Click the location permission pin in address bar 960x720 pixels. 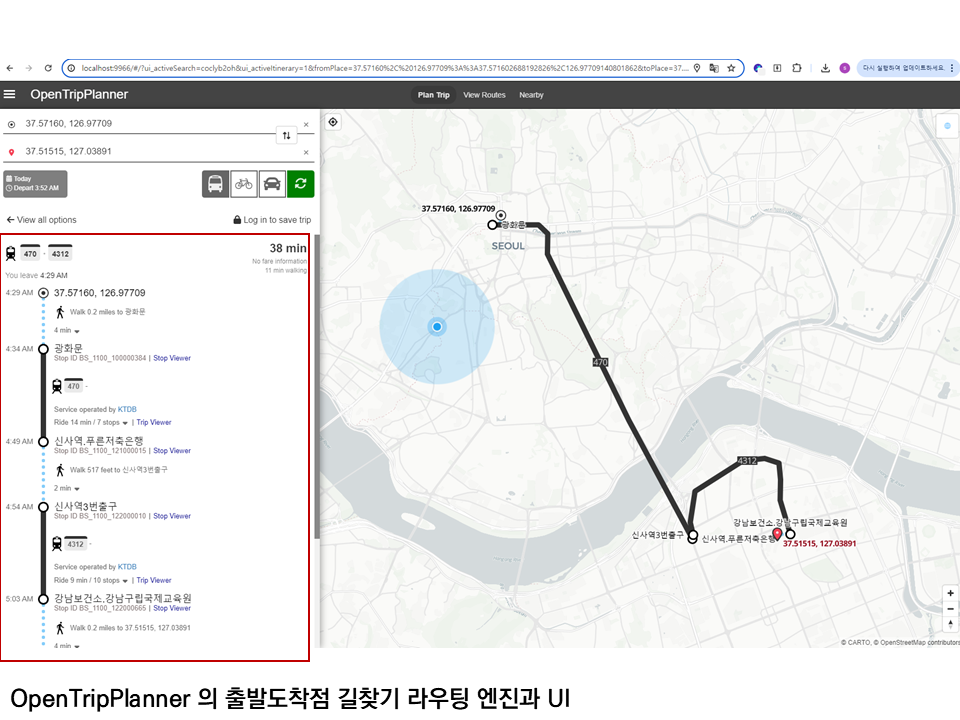pos(697,68)
